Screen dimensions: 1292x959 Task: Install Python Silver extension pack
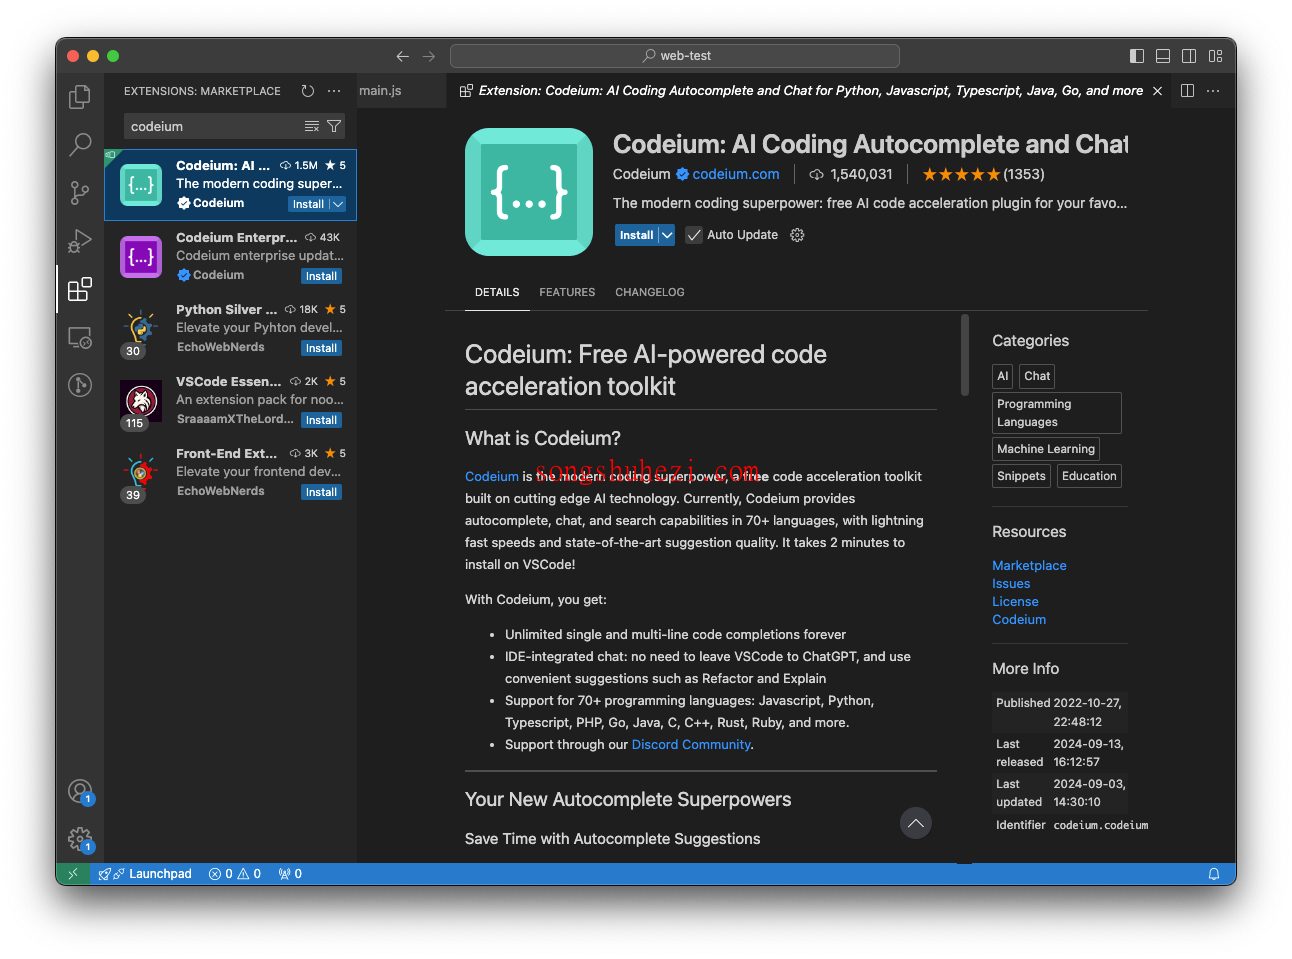[x=321, y=348]
